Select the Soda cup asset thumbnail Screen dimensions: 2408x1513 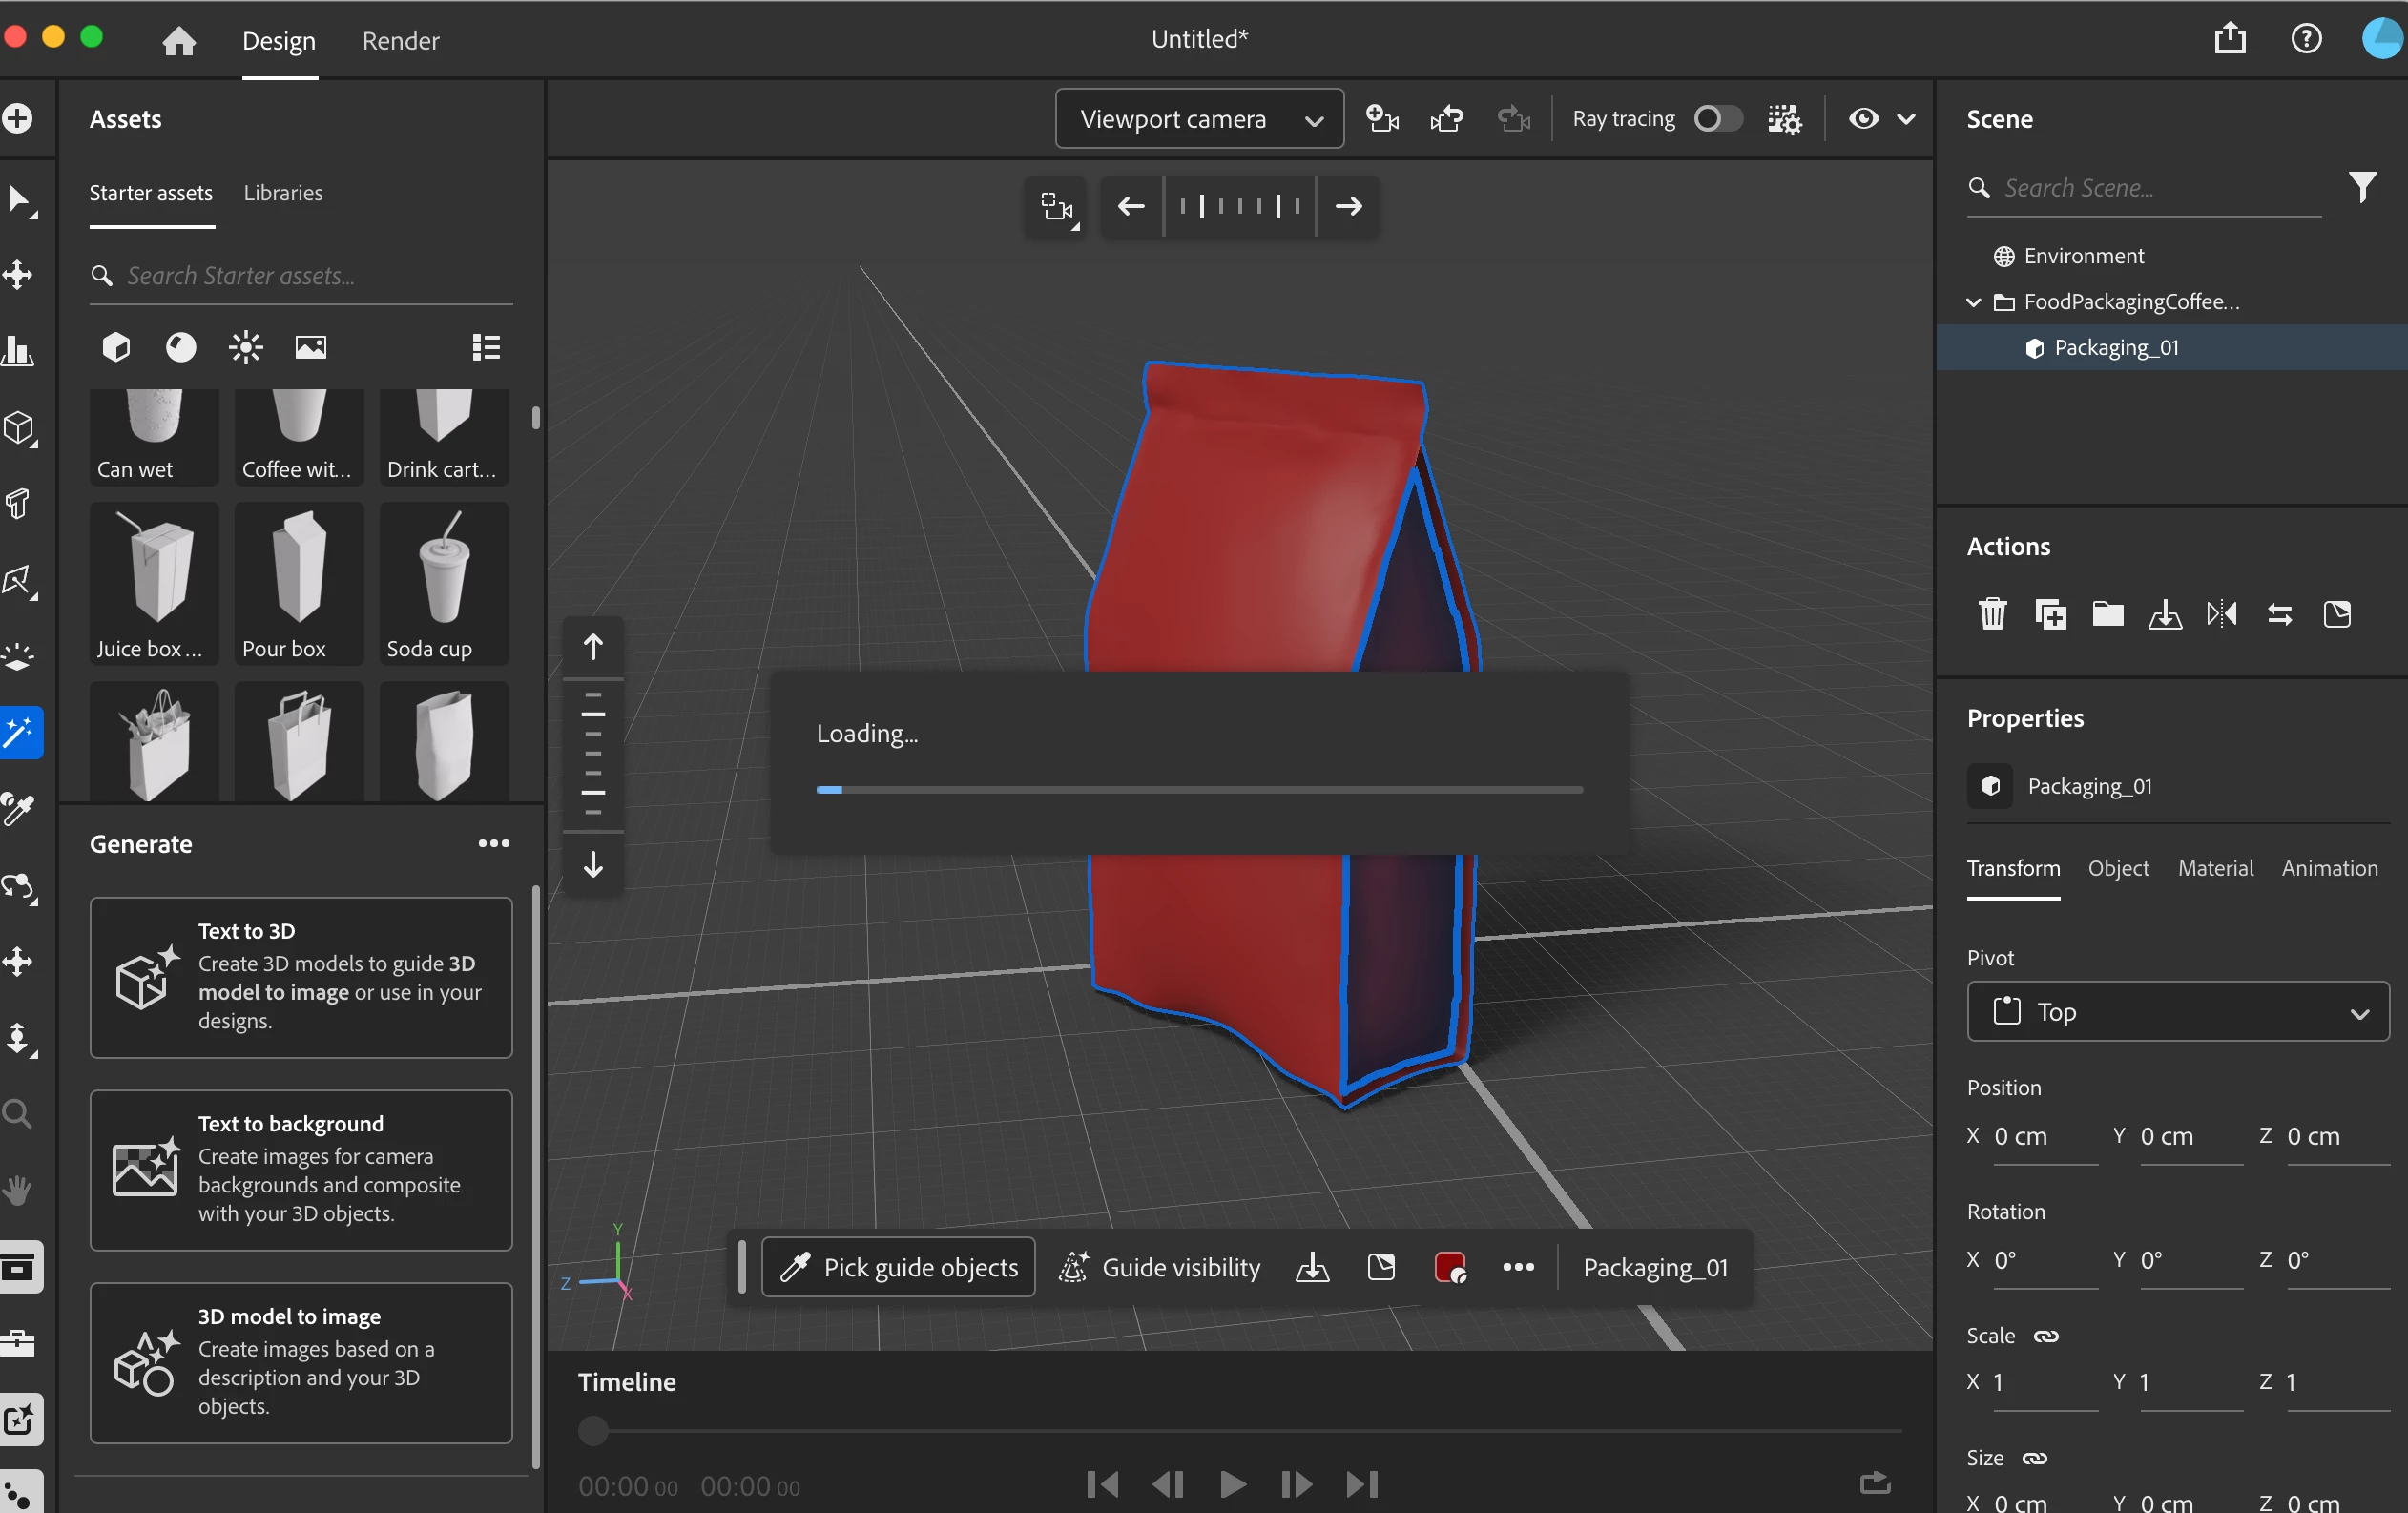click(x=444, y=584)
